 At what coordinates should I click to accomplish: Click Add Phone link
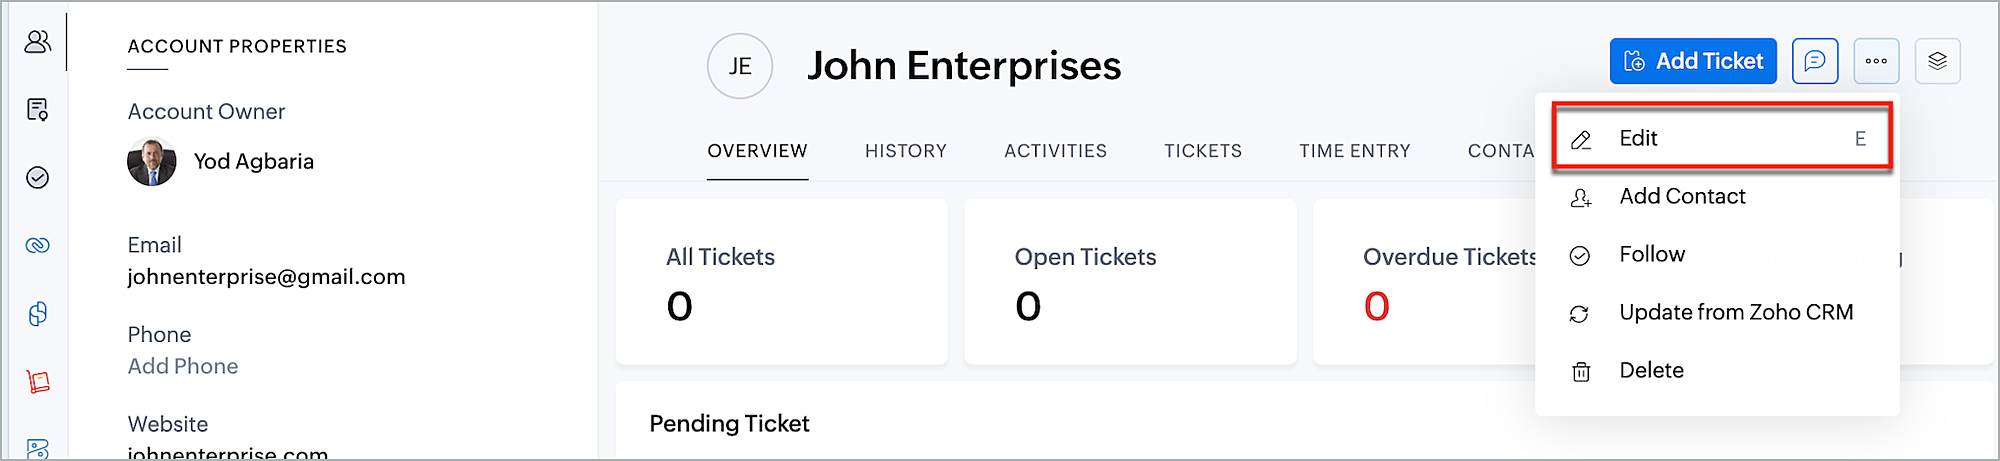coord(183,367)
